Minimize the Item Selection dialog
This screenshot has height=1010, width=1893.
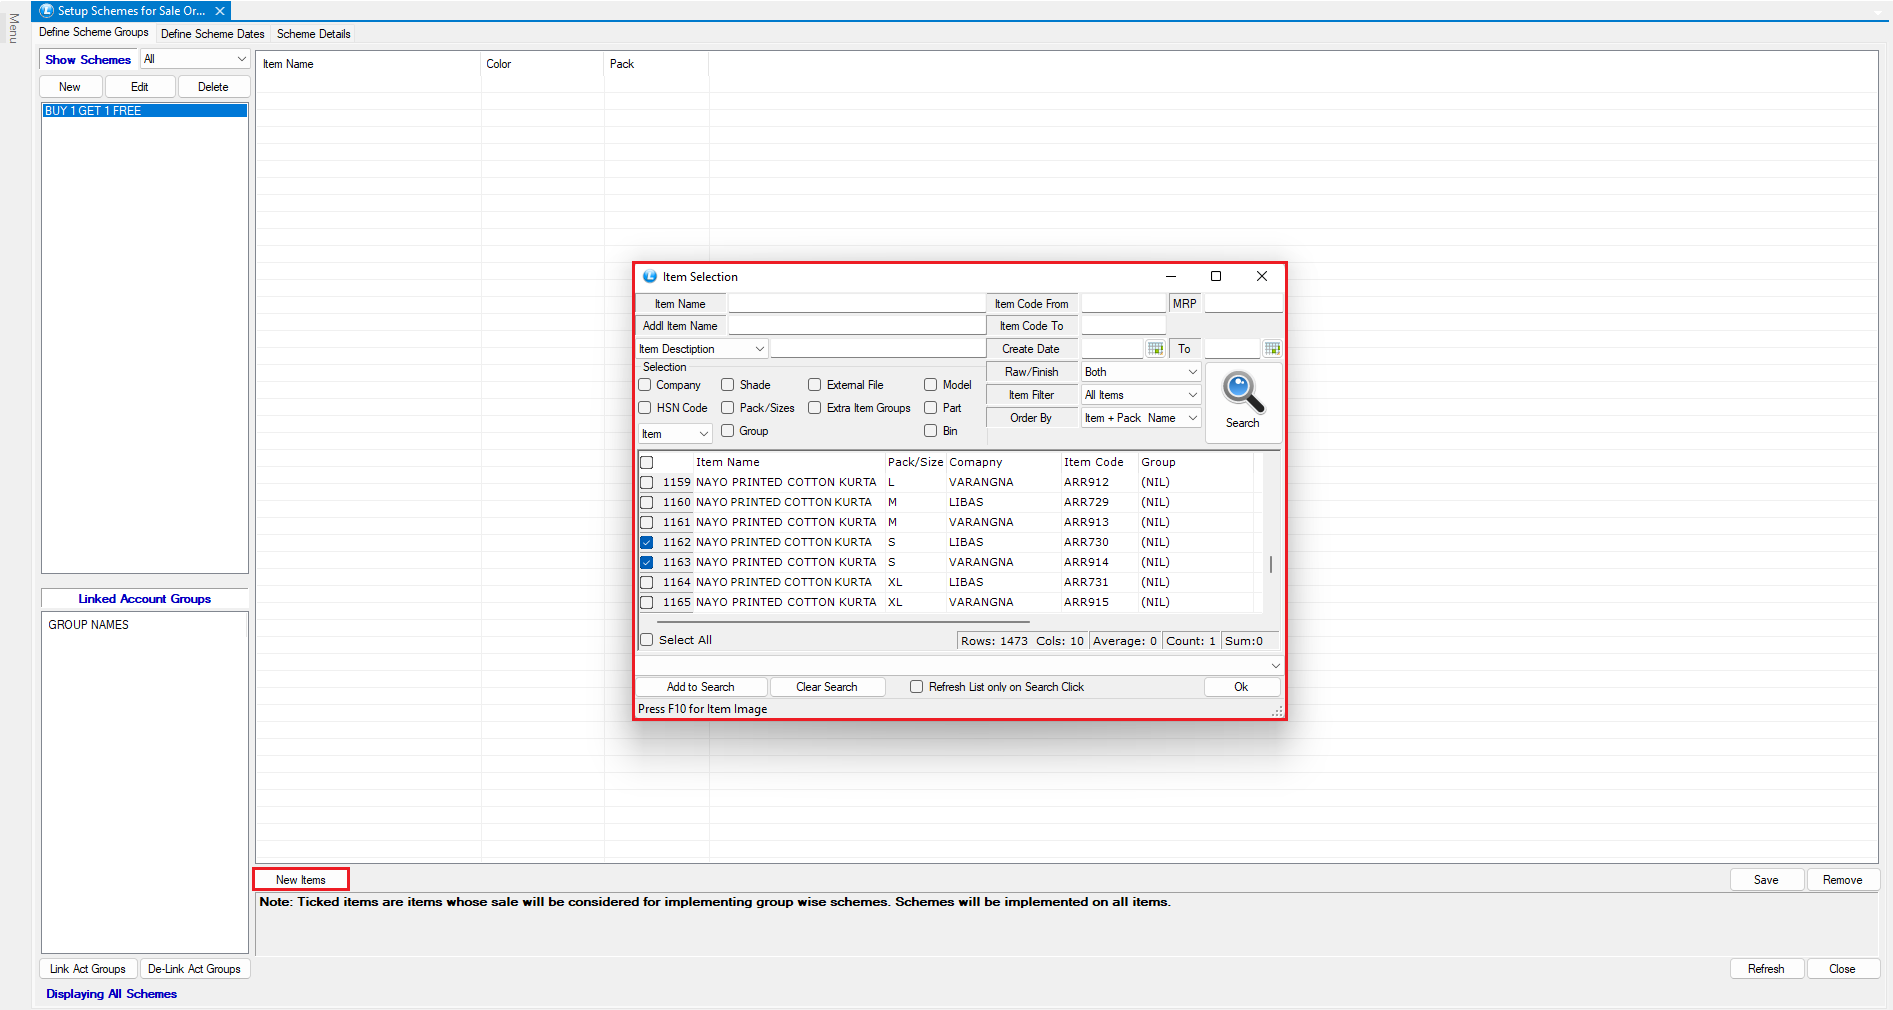(1170, 277)
